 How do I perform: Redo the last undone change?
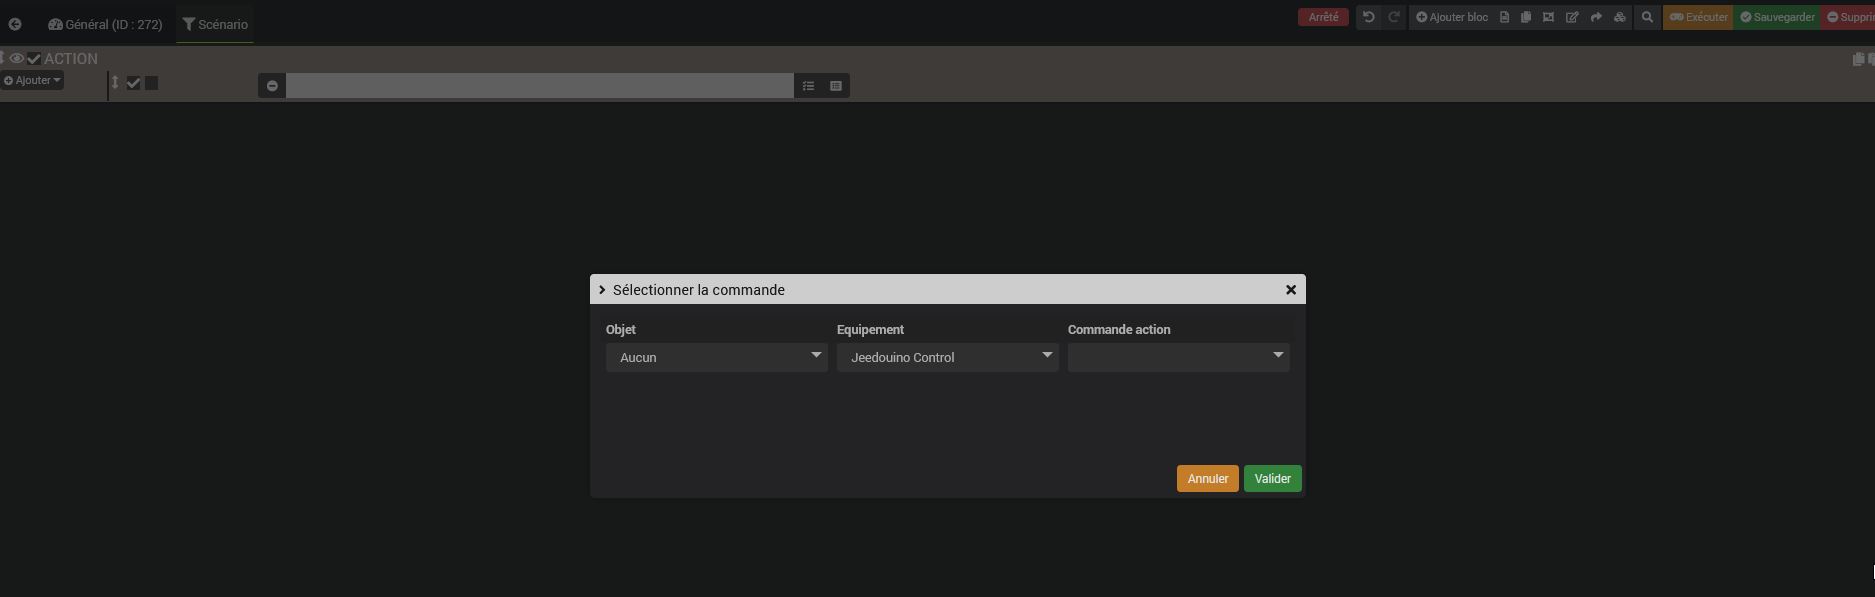tap(1393, 17)
